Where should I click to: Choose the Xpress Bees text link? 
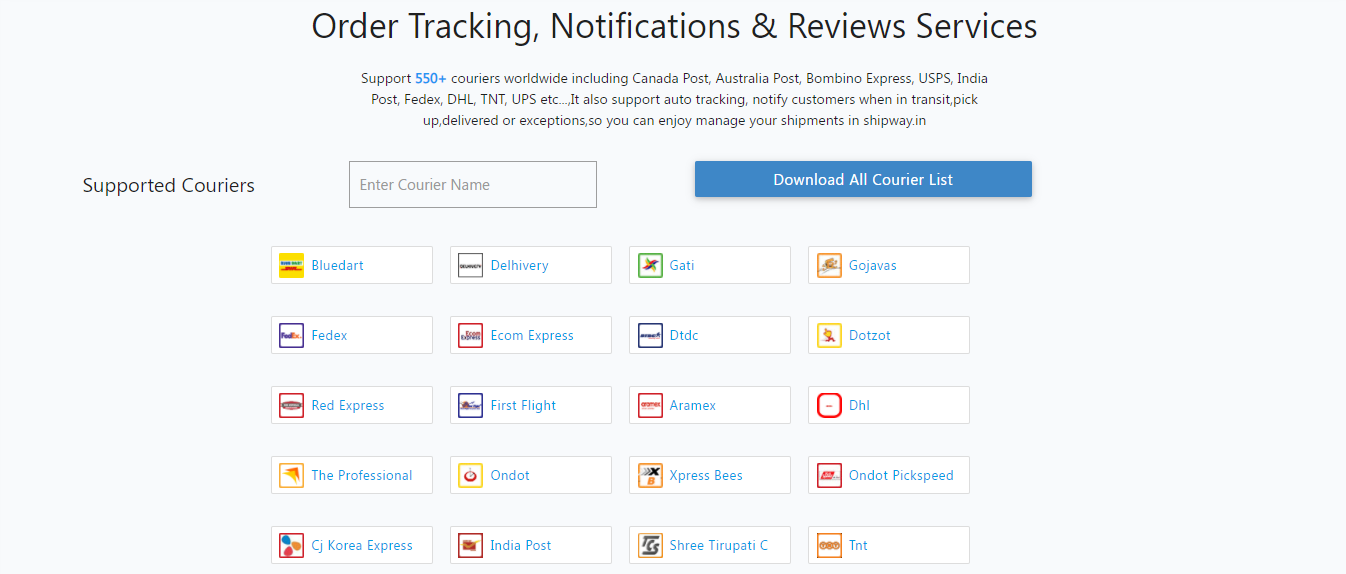point(706,475)
